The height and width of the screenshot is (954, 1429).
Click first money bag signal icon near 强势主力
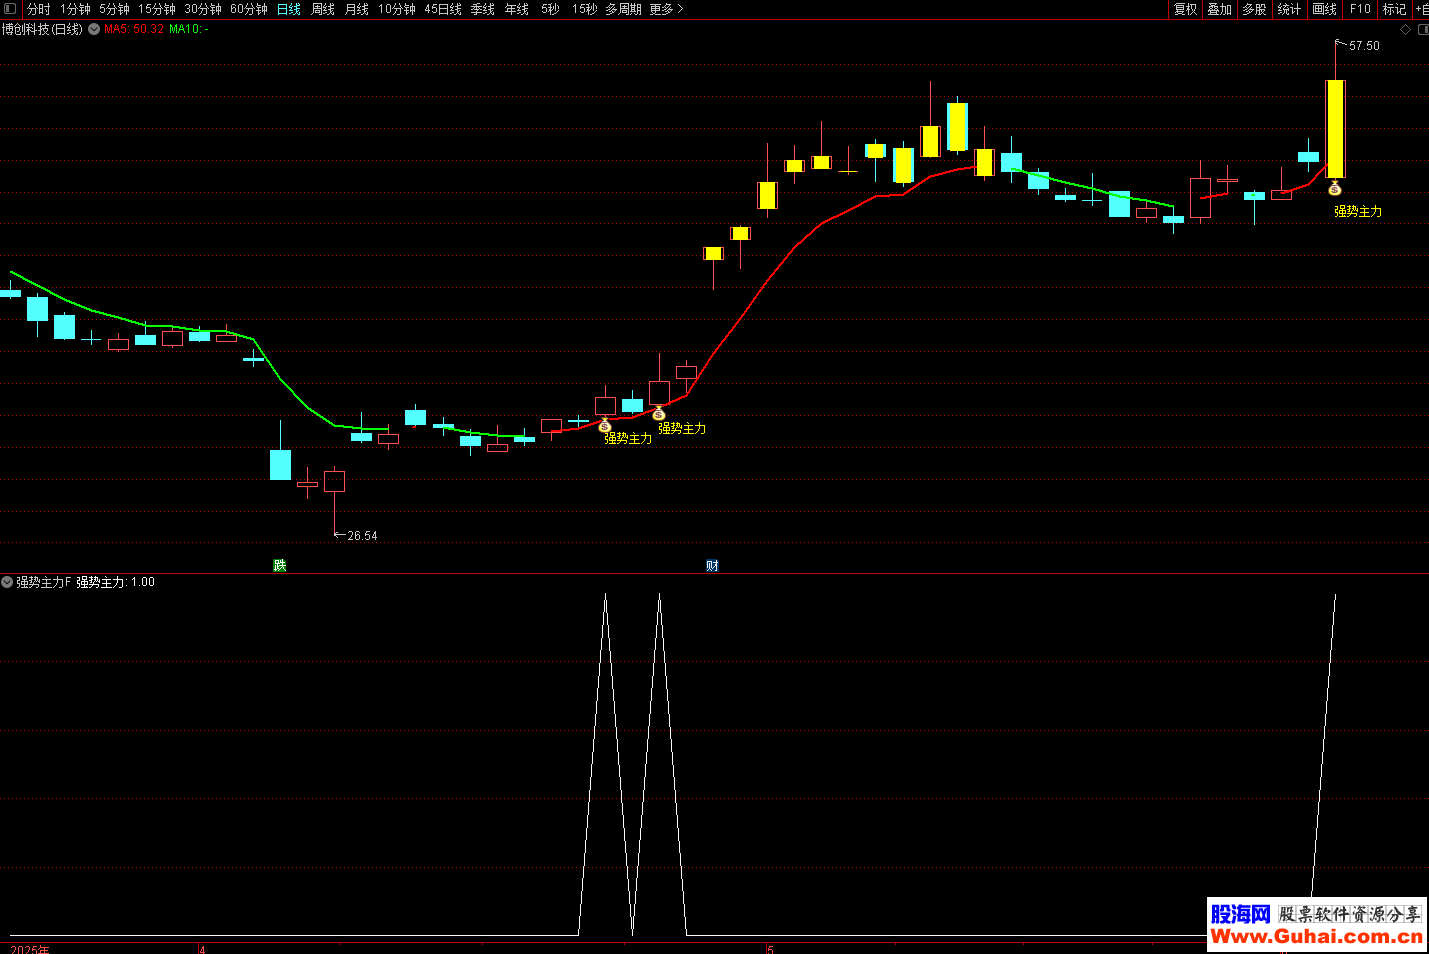(x=605, y=426)
